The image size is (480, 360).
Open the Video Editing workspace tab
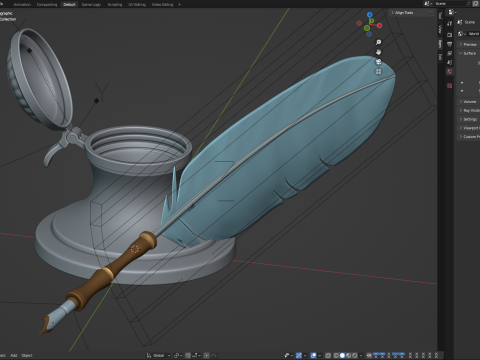pos(162,4)
